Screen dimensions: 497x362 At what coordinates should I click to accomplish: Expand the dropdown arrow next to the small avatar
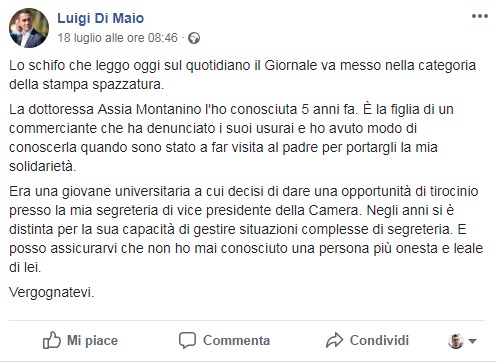[472, 341]
